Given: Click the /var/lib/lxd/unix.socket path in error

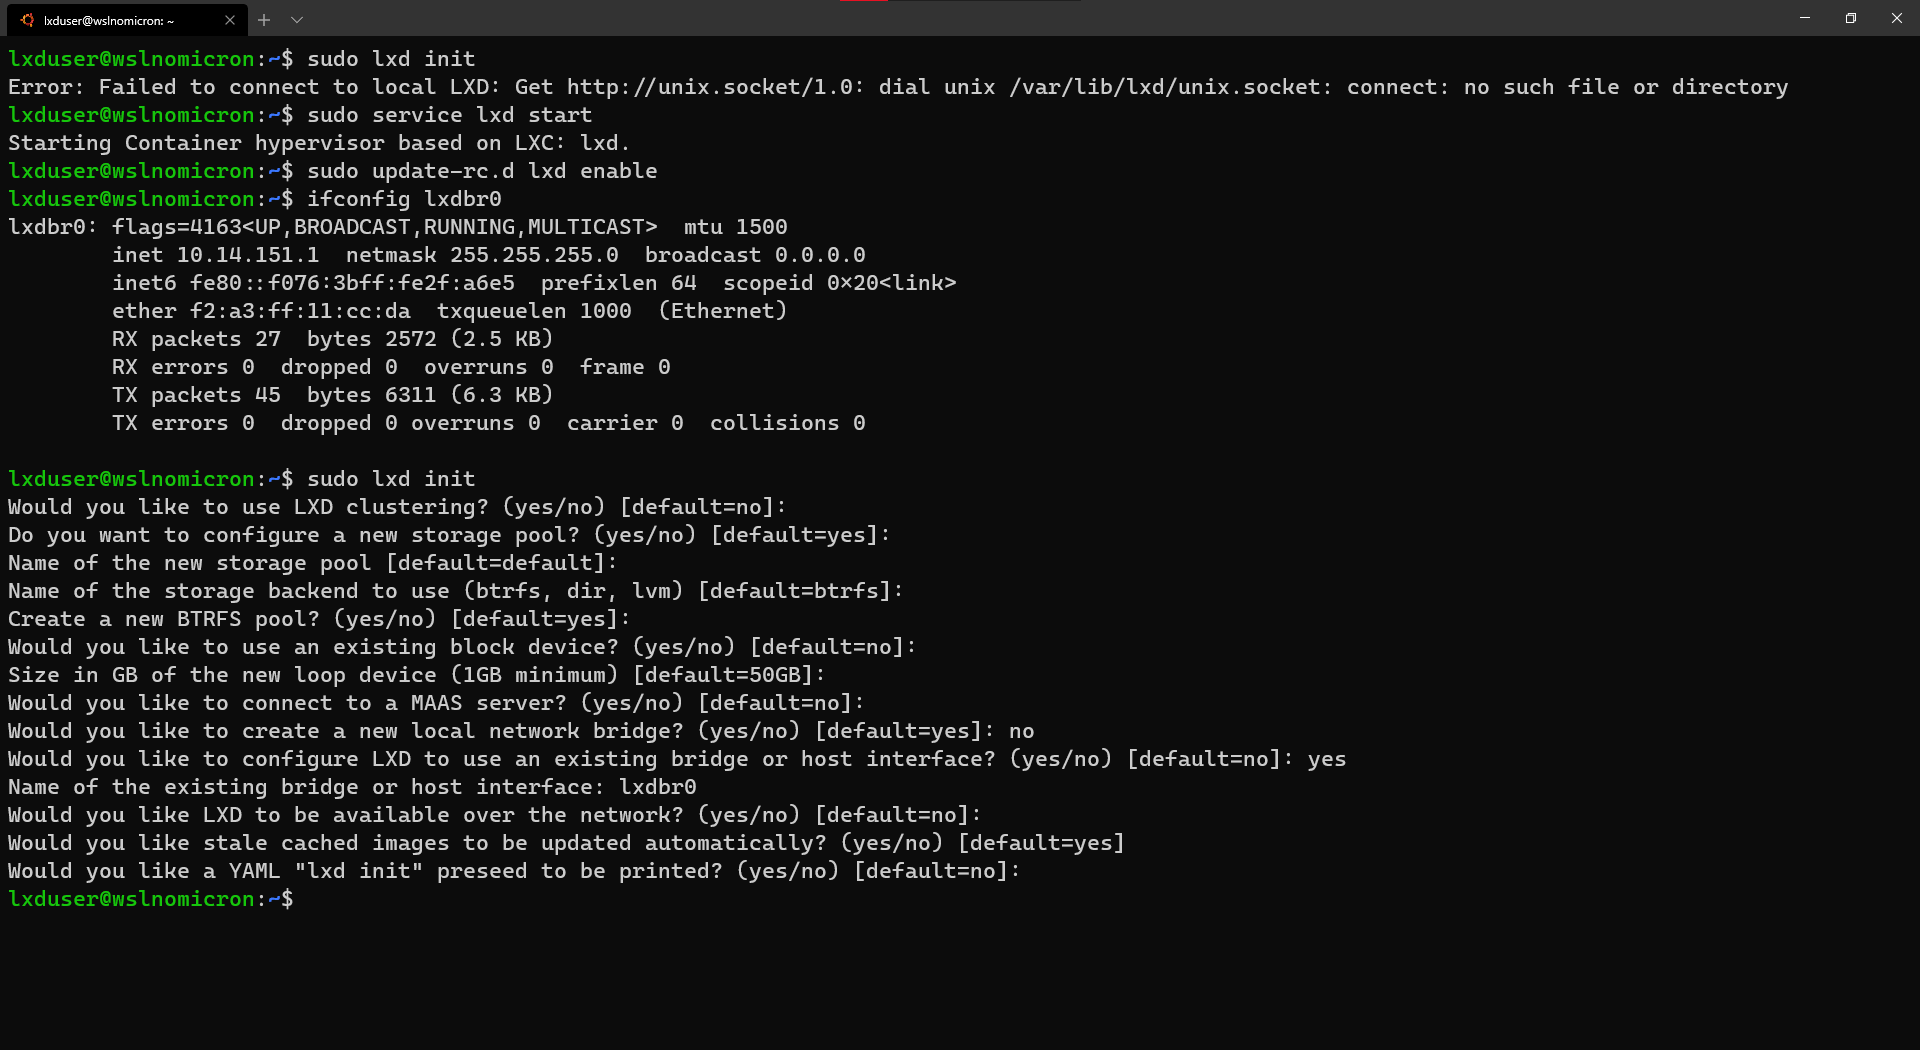Looking at the screenshot, I should coord(1164,87).
